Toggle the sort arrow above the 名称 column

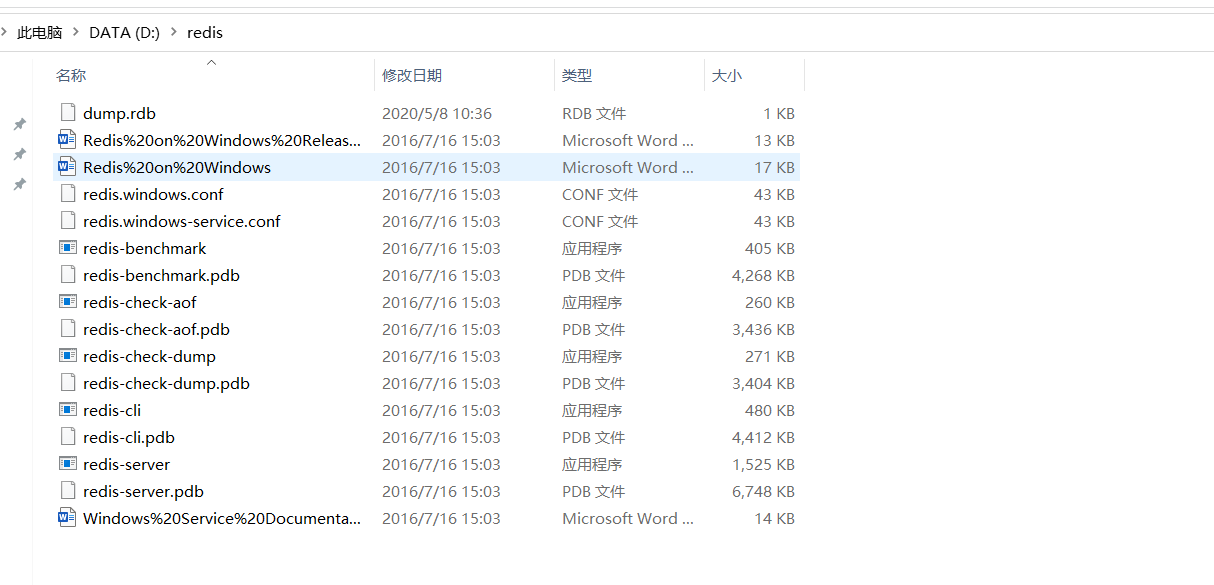pos(211,63)
